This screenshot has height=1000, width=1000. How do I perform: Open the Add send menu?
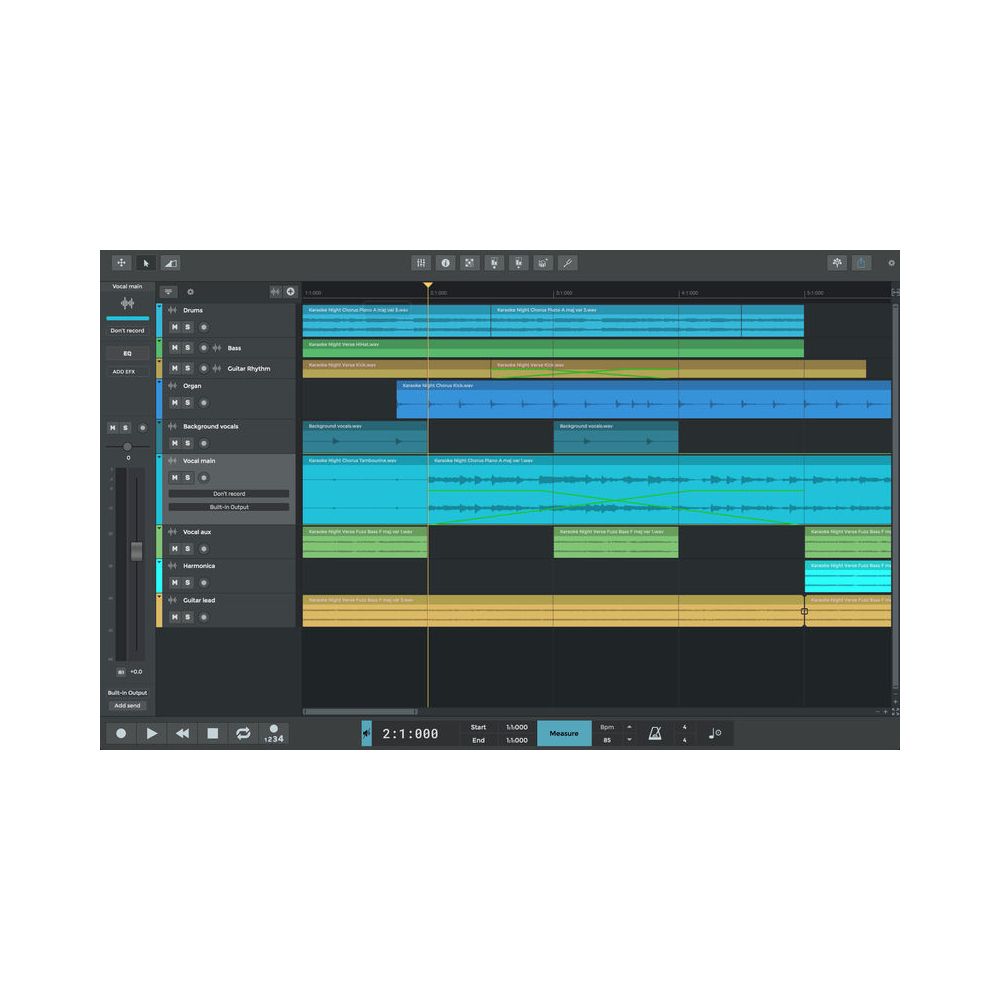click(127, 705)
